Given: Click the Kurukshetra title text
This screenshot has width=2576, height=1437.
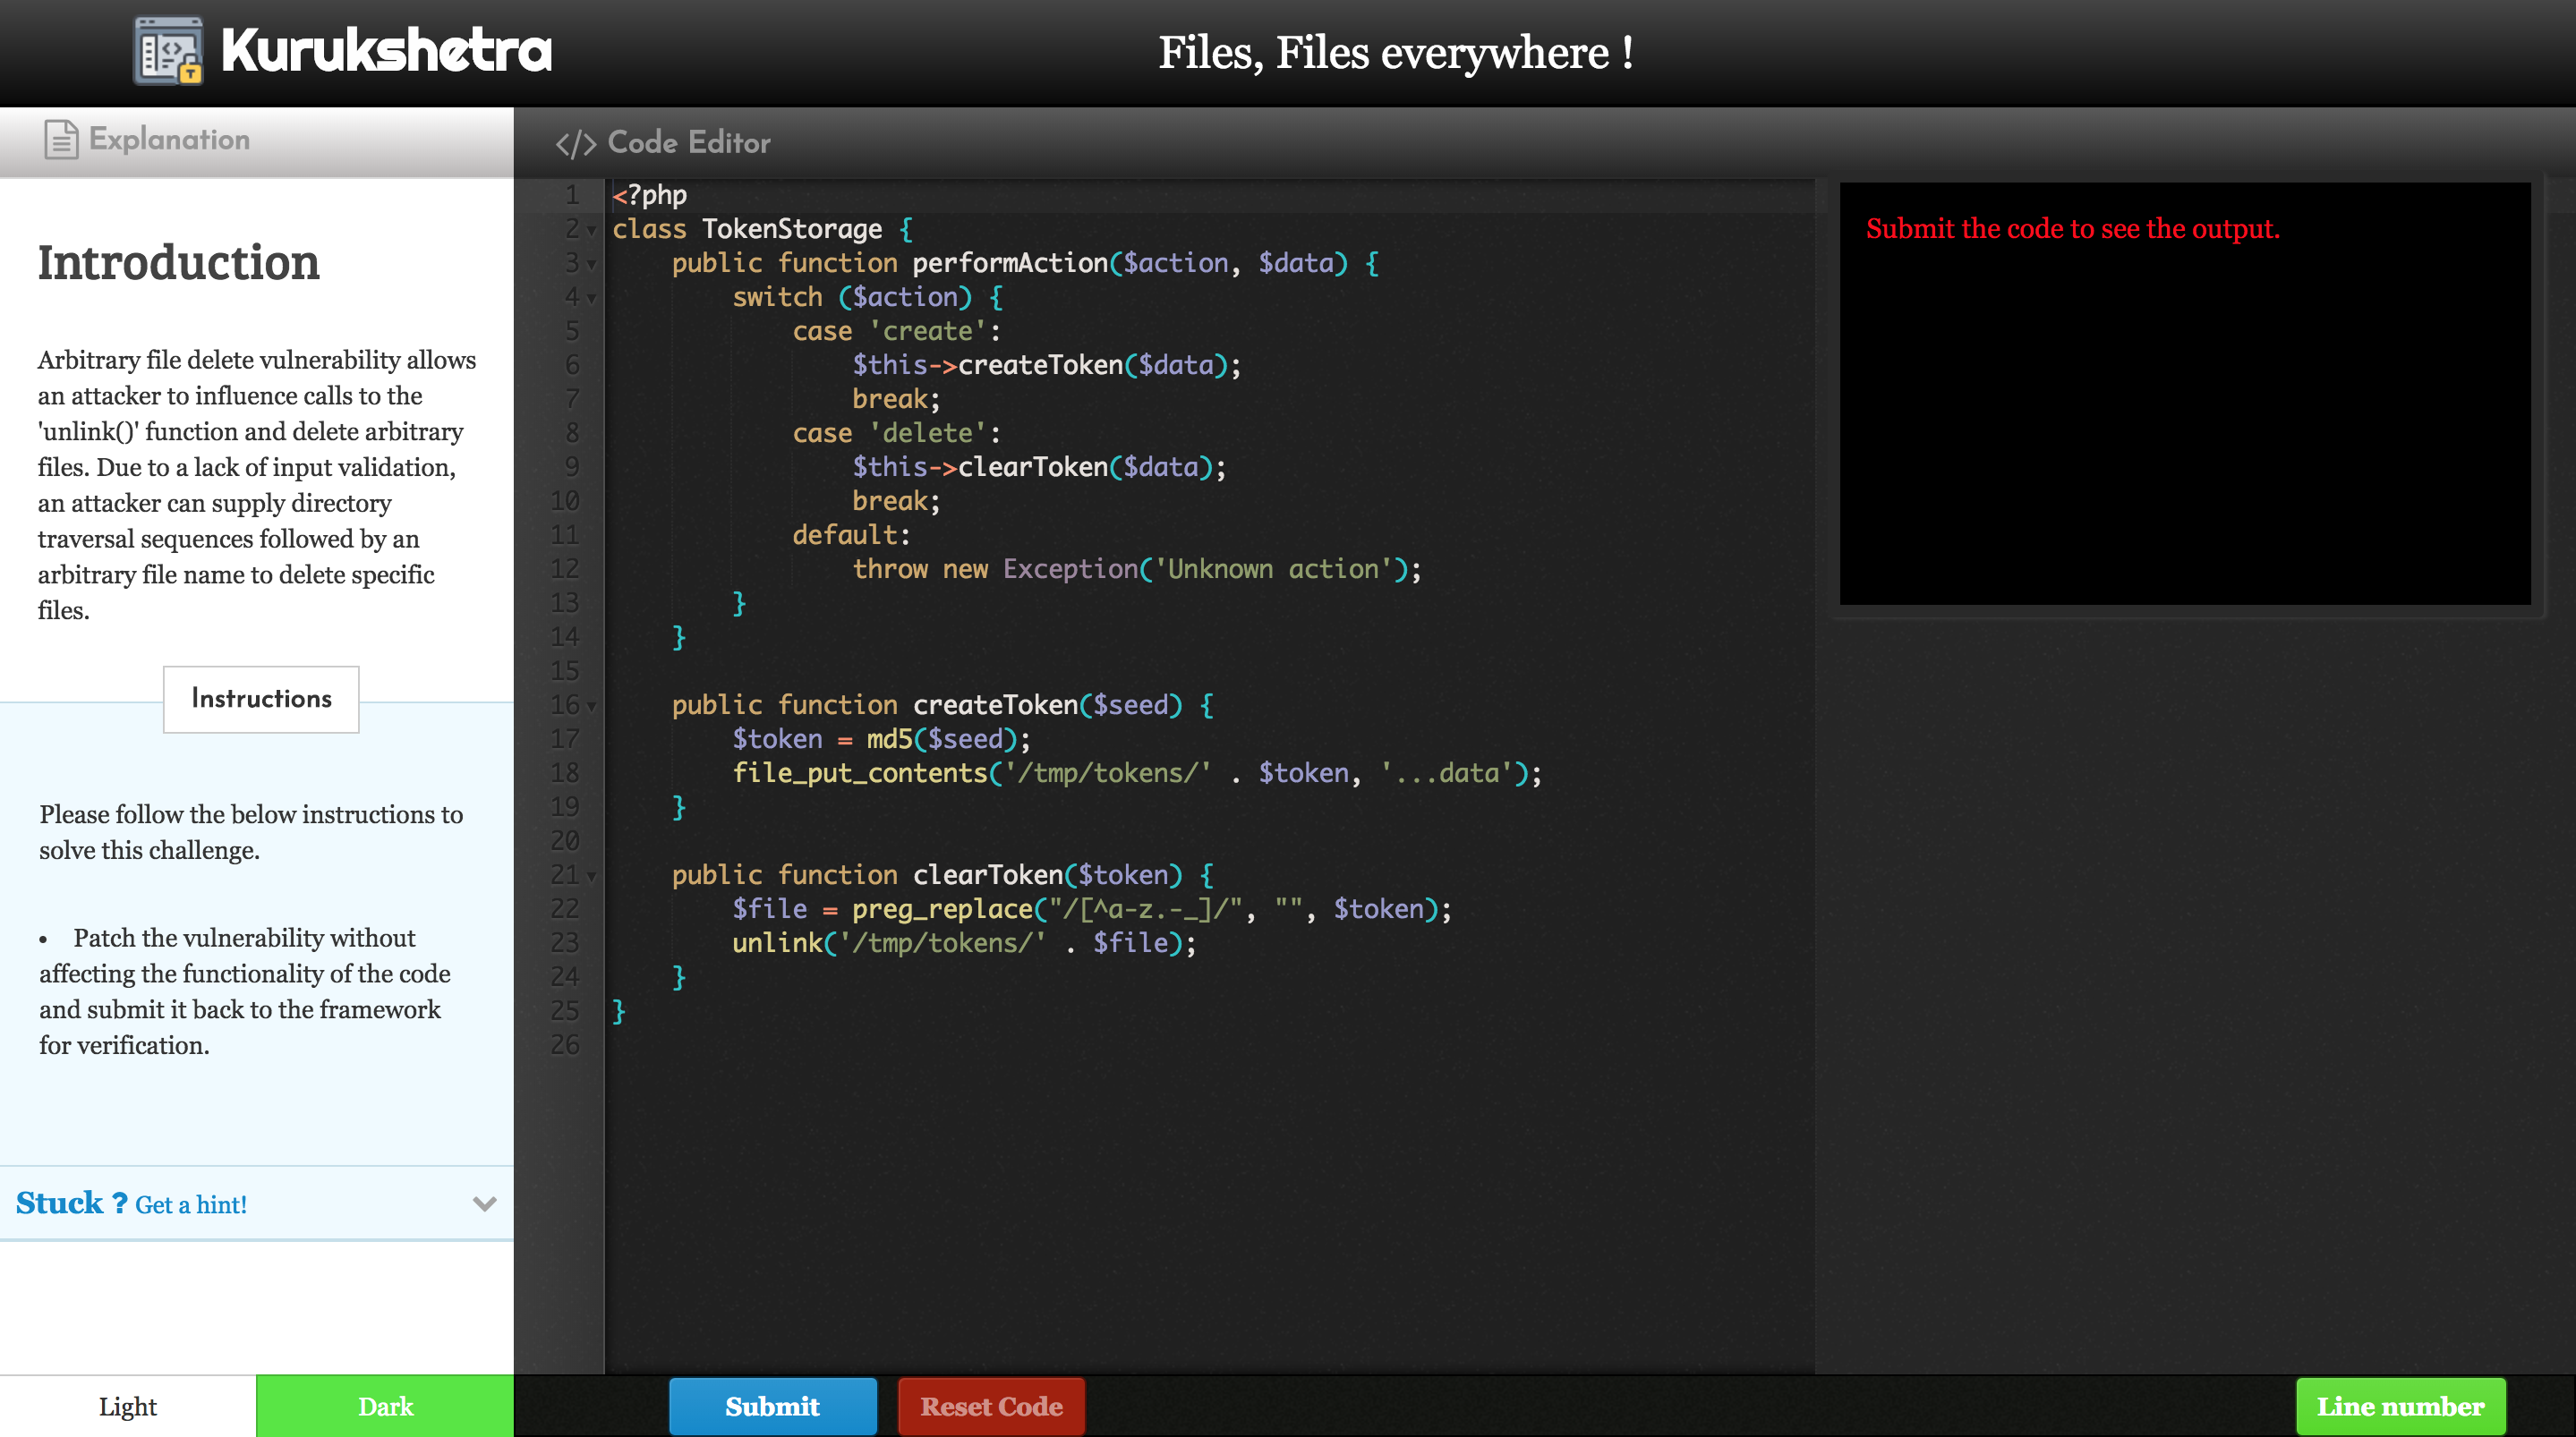Looking at the screenshot, I should (386, 50).
